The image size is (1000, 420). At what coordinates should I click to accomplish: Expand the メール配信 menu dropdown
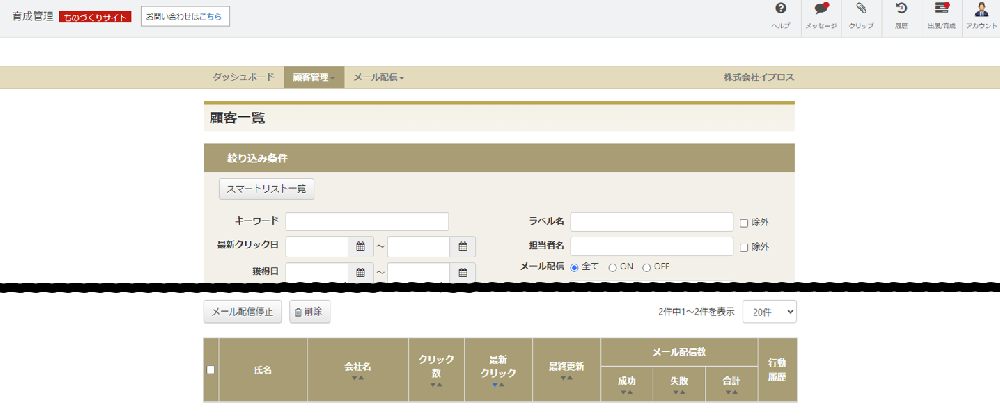click(379, 77)
